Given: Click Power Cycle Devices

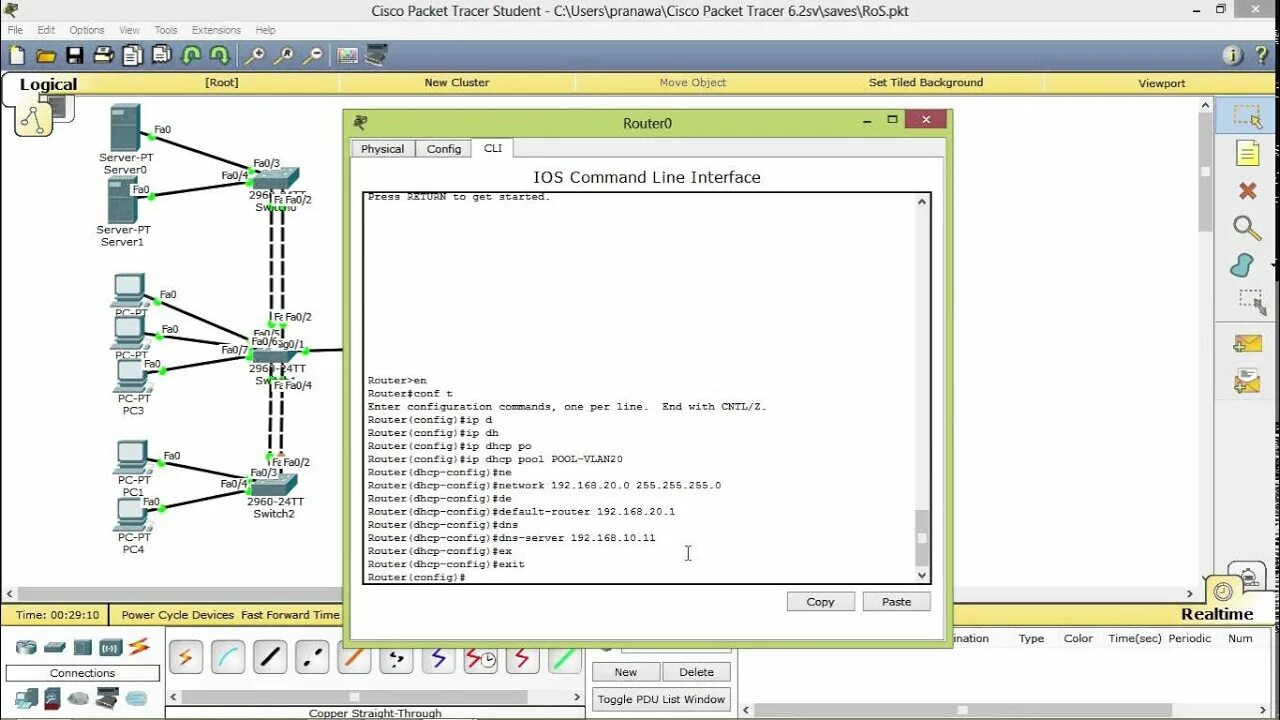Looking at the screenshot, I should tap(177, 615).
